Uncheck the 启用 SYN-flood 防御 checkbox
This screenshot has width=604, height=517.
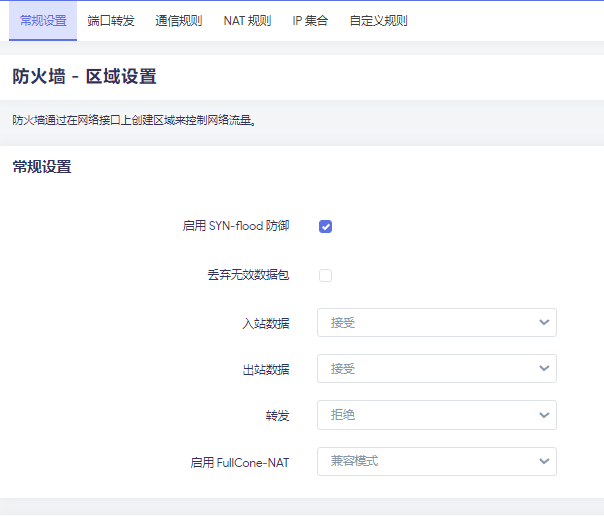pos(325,227)
